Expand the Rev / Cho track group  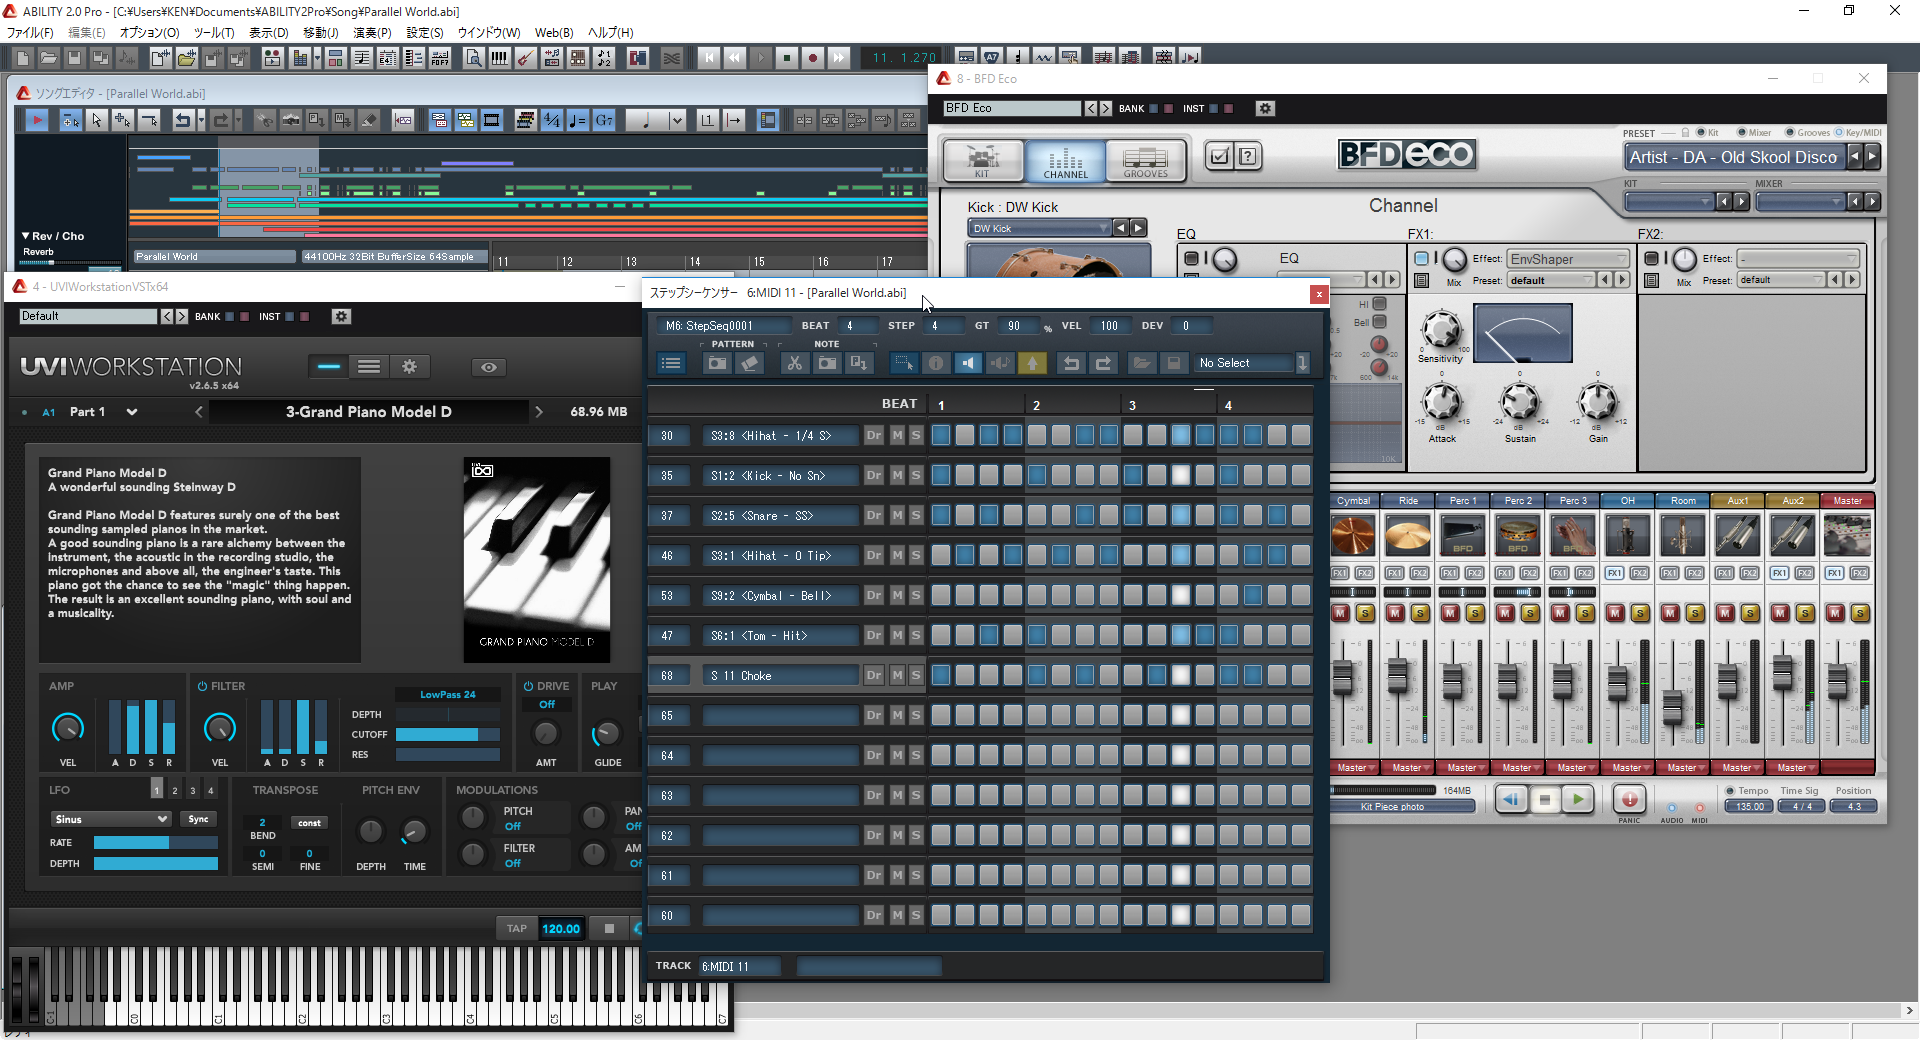pos(25,236)
